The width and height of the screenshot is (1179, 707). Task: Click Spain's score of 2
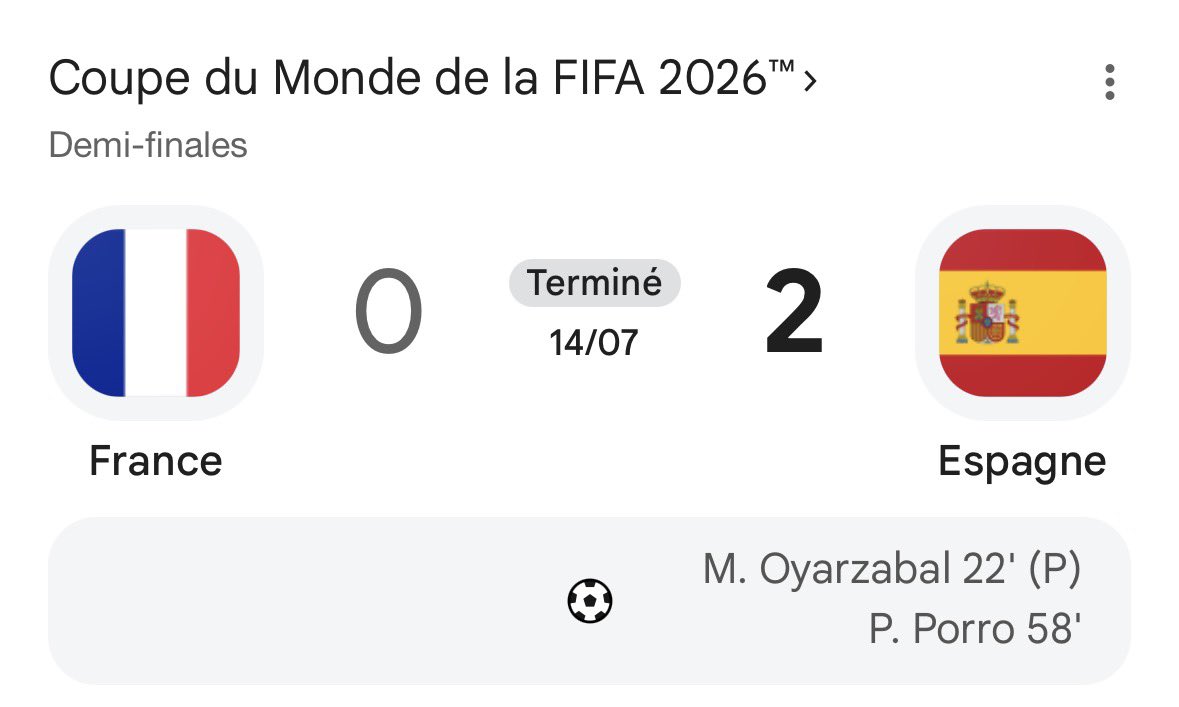[x=794, y=311]
